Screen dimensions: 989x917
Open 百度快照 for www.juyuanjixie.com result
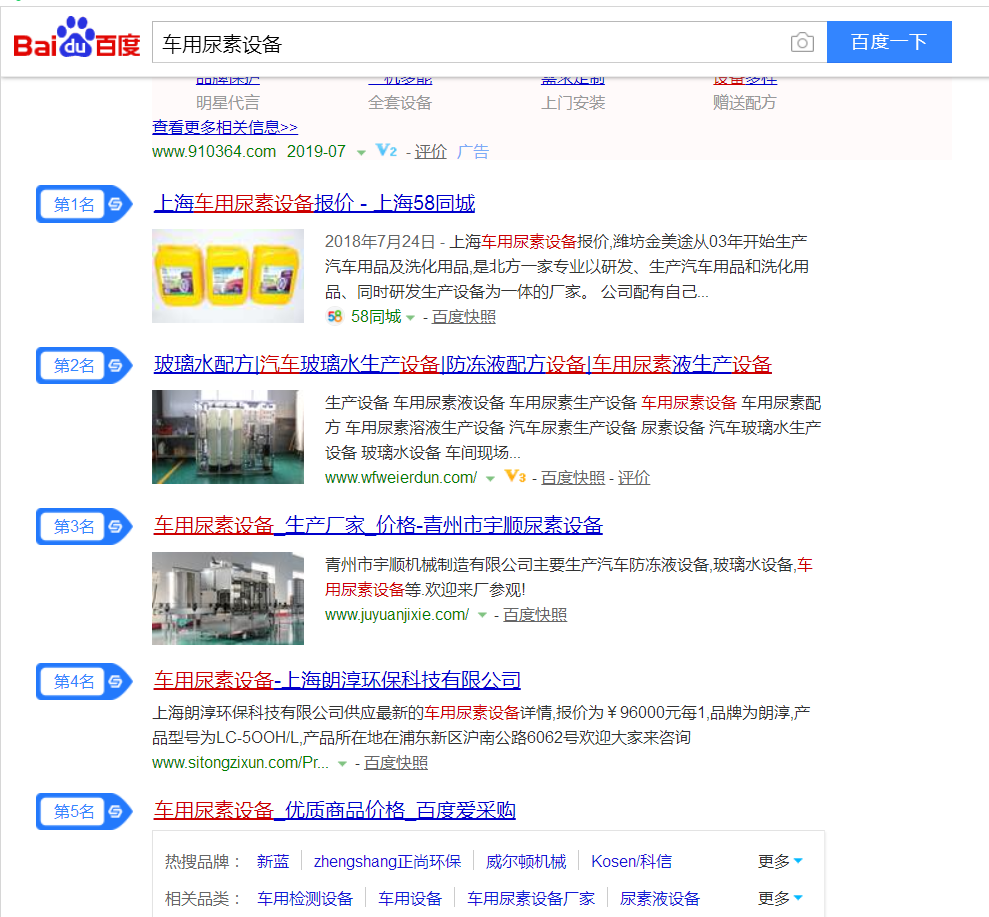(535, 614)
